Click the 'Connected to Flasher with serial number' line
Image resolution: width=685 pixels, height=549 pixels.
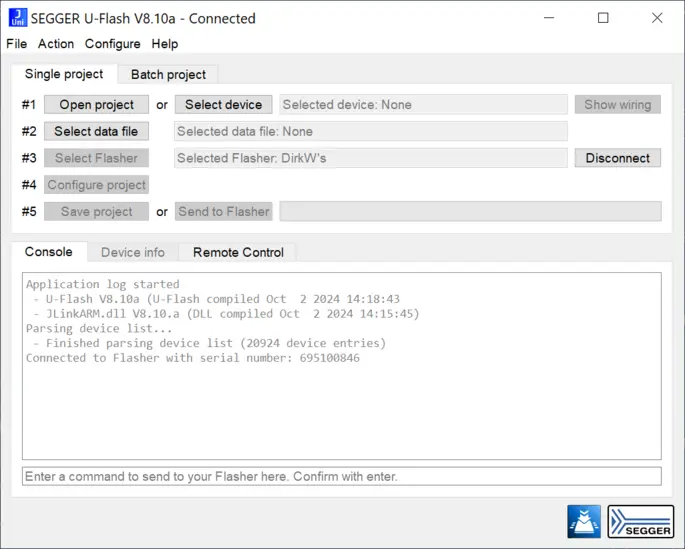click(193, 358)
